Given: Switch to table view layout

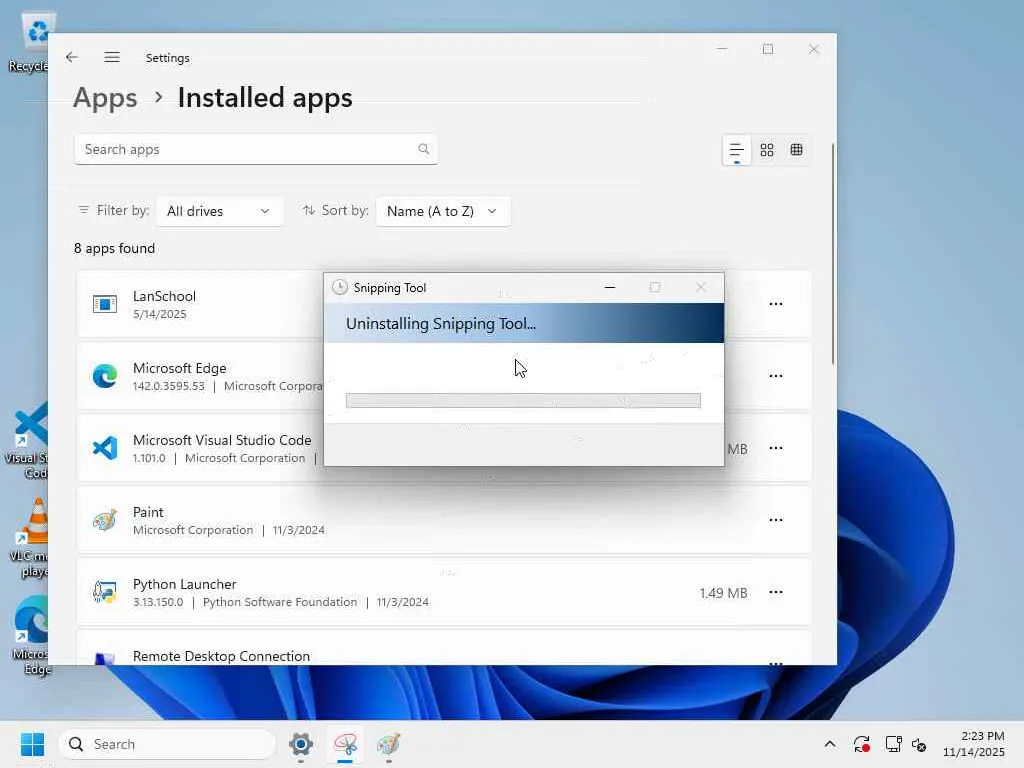Looking at the screenshot, I should click(x=796, y=150).
